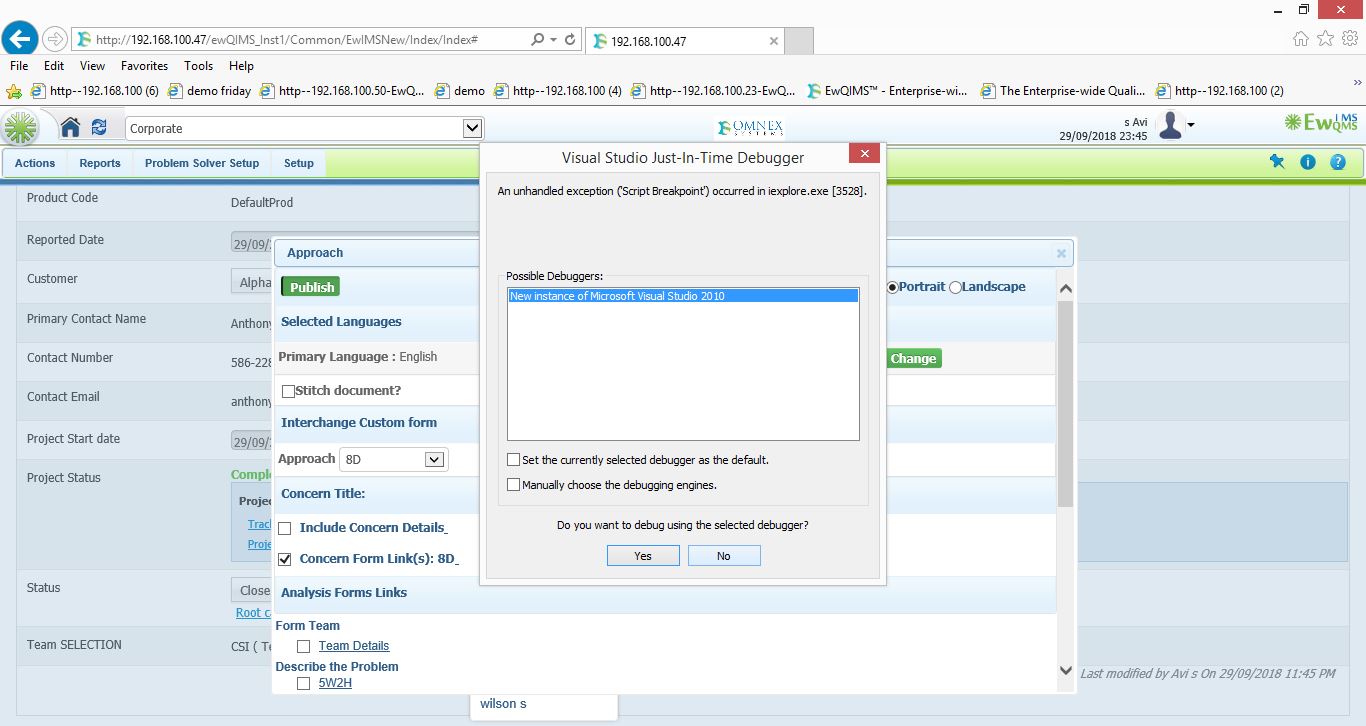Image resolution: width=1366 pixels, height=726 pixels.
Task: Close the Approach dialog with X
Action: click(x=1061, y=254)
